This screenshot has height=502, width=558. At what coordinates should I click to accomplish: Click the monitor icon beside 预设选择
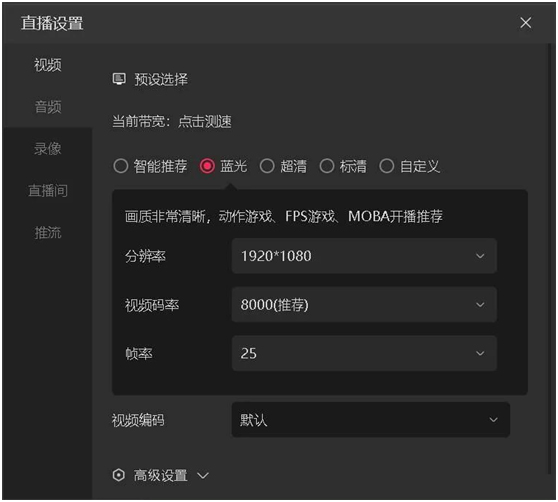tap(119, 79)
